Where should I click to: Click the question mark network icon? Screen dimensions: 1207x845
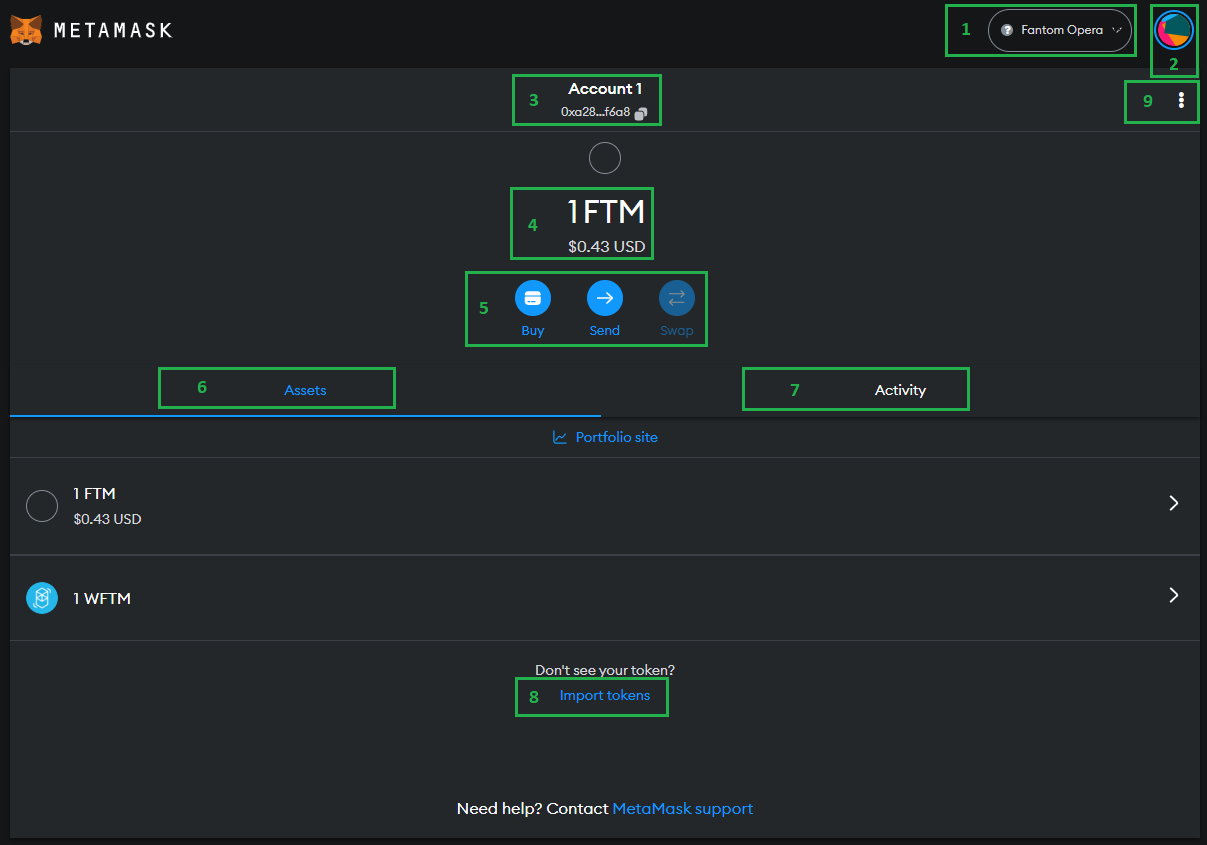click(1007, 30)
